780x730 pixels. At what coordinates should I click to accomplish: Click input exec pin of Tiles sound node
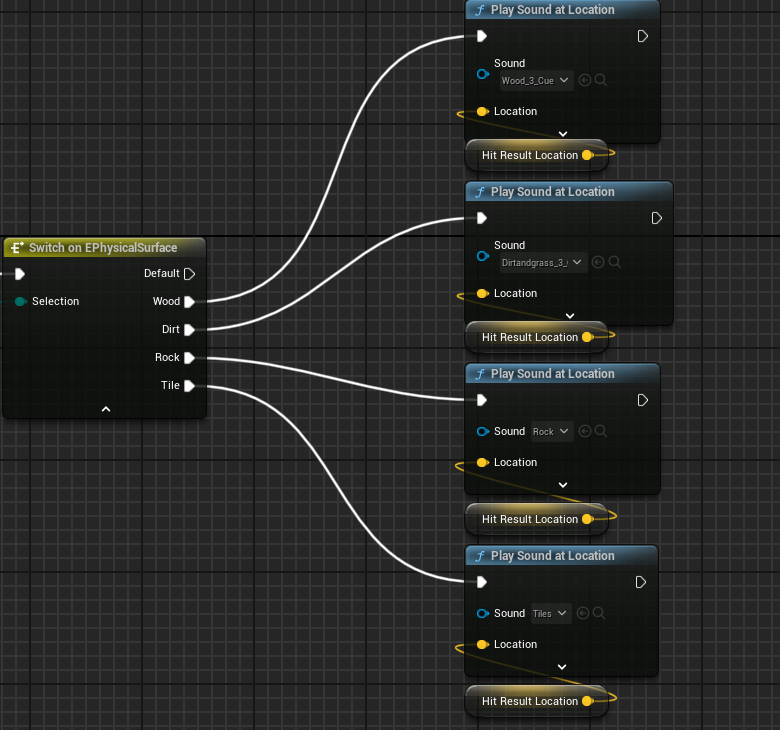pos(482,583)
